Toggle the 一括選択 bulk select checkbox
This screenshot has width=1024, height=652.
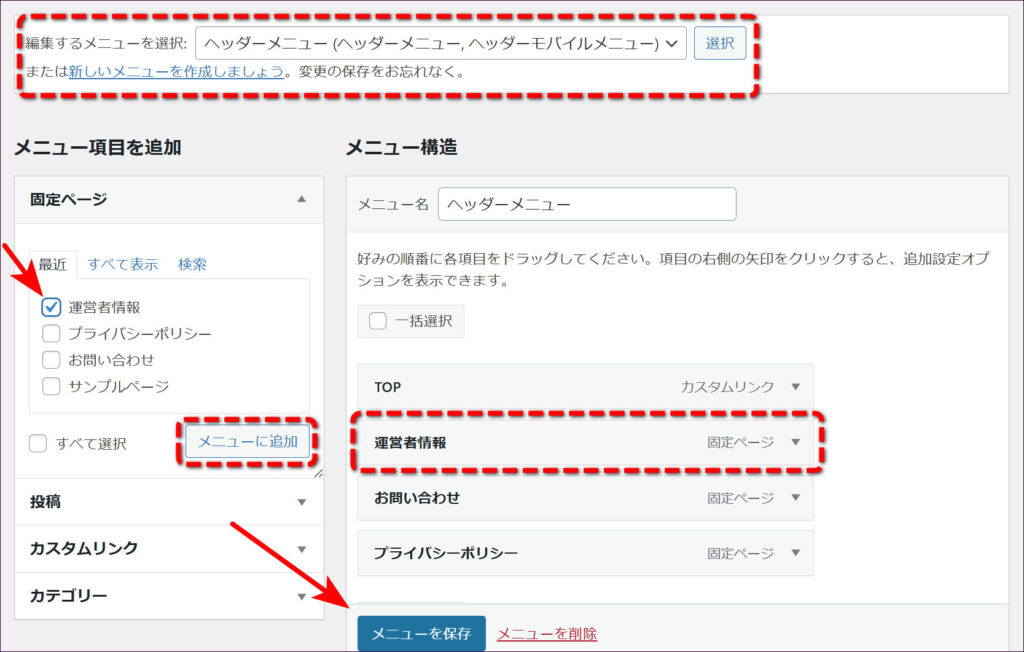coord(377,321)
